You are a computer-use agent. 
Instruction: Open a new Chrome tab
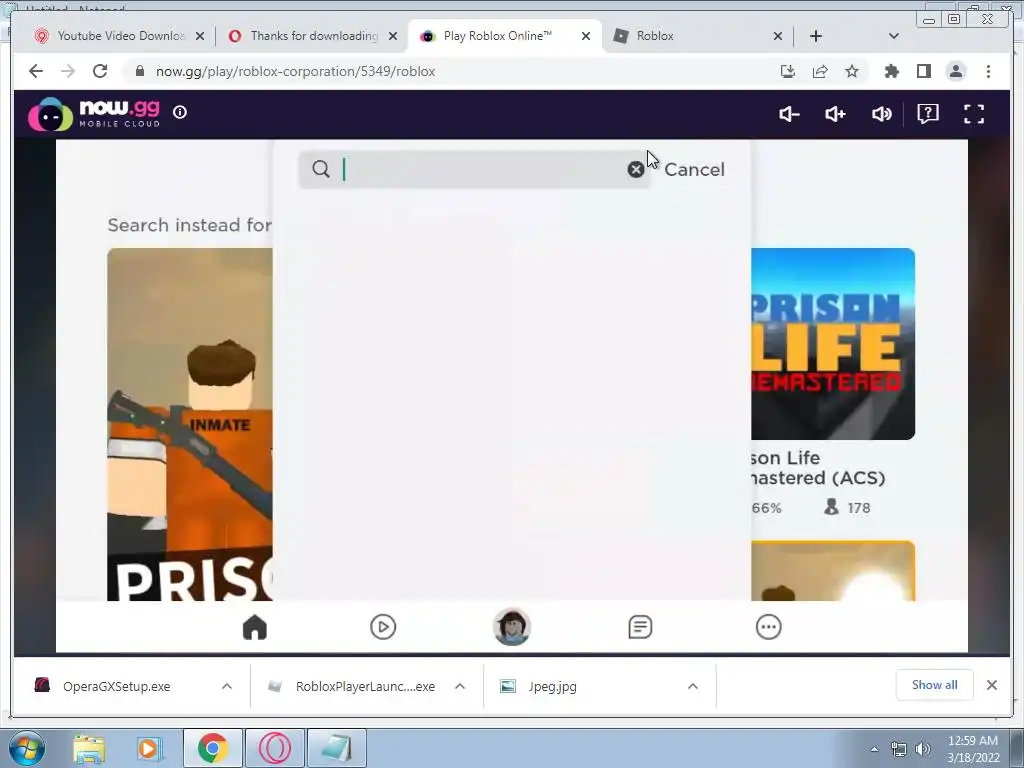tap(816, 36)
